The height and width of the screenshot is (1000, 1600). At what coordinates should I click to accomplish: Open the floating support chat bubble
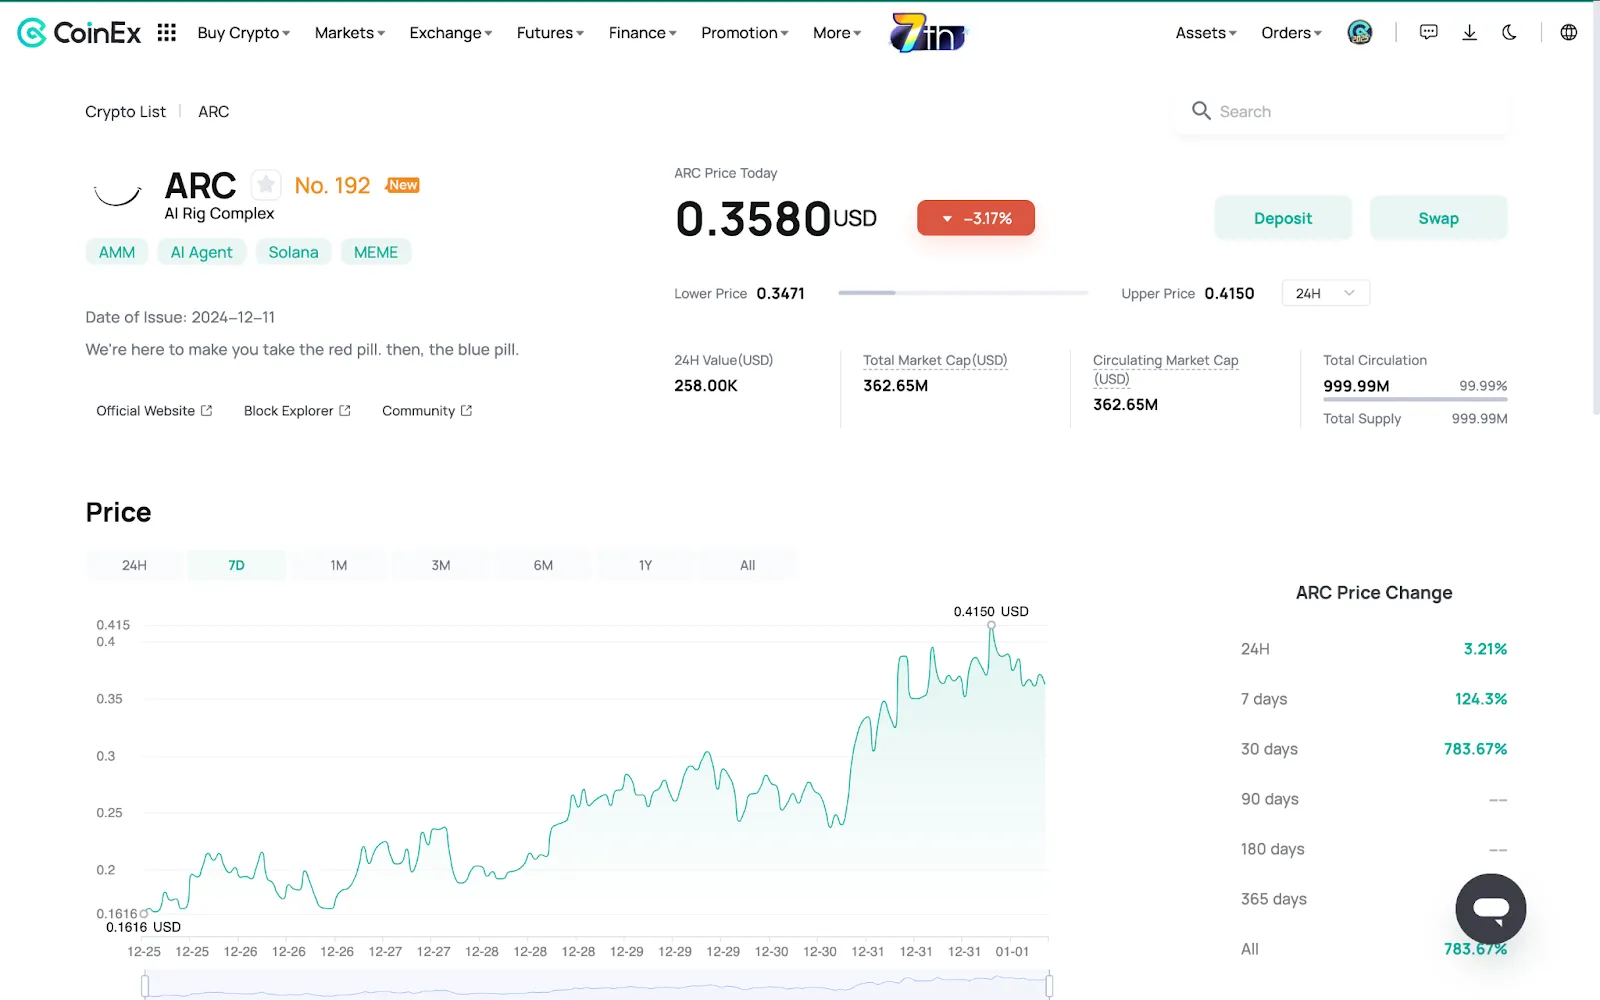[x=1491, y=909]
